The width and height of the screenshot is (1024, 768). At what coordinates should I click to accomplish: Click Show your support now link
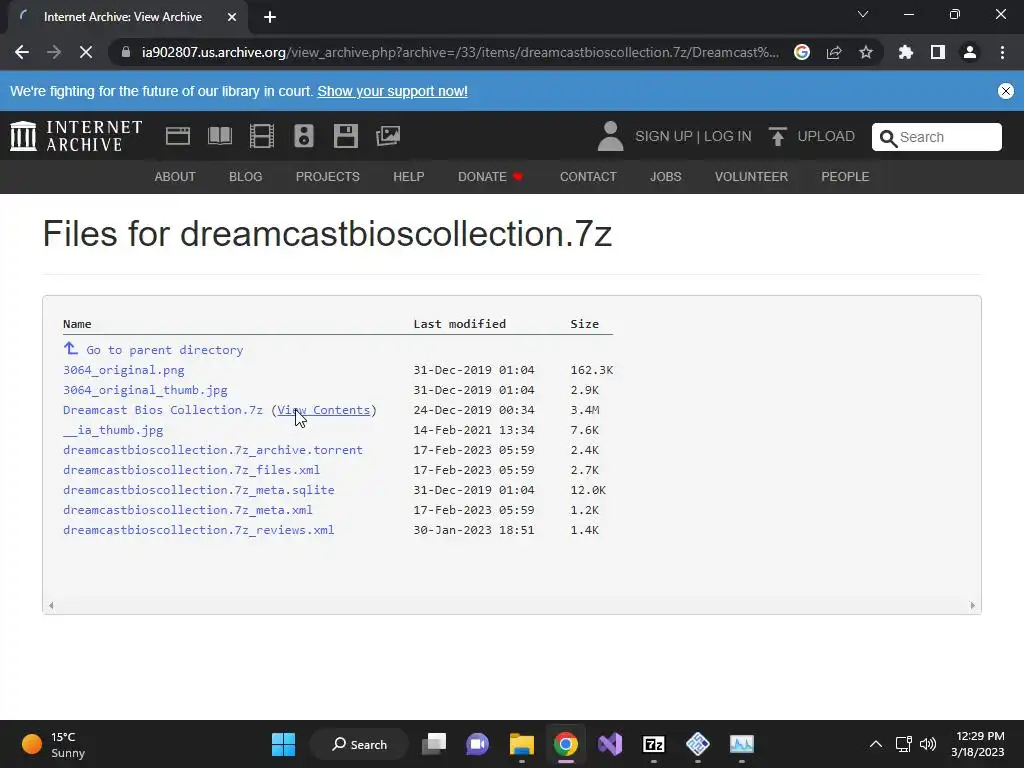pos(392,91)
